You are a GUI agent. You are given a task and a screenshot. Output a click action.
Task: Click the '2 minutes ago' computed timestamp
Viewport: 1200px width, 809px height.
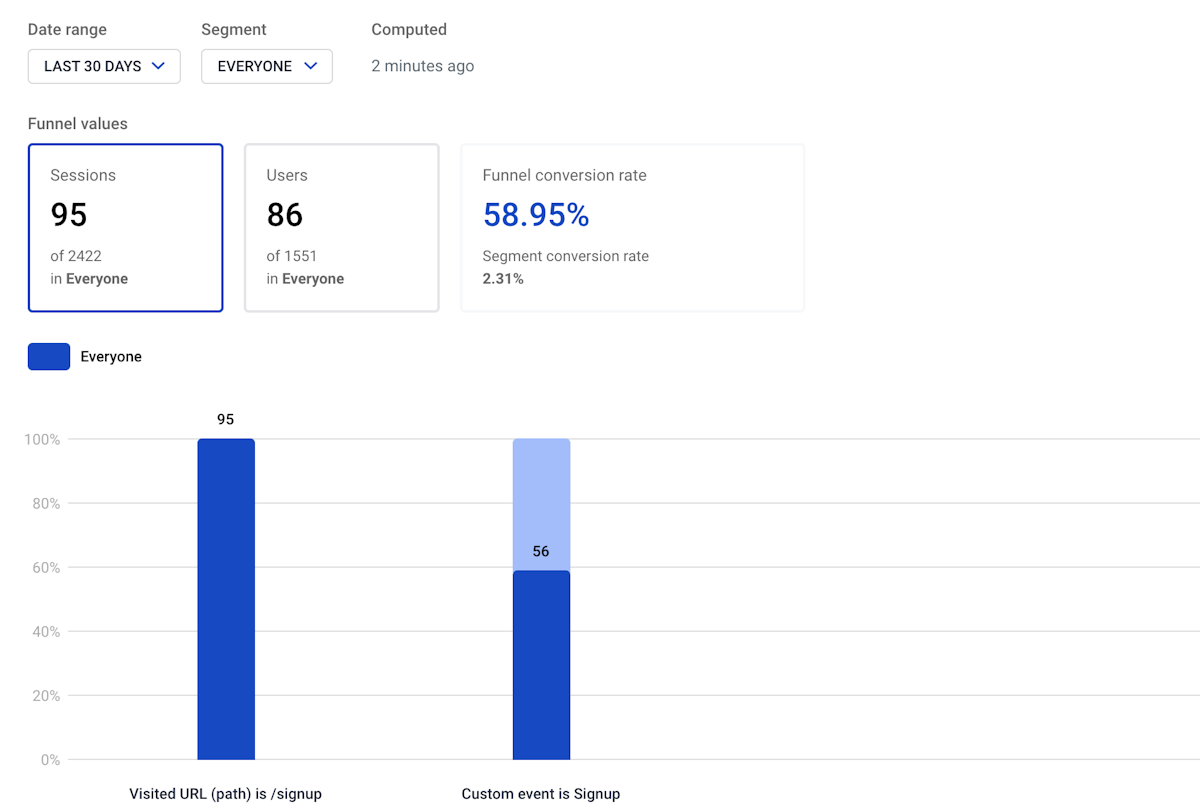423,66
